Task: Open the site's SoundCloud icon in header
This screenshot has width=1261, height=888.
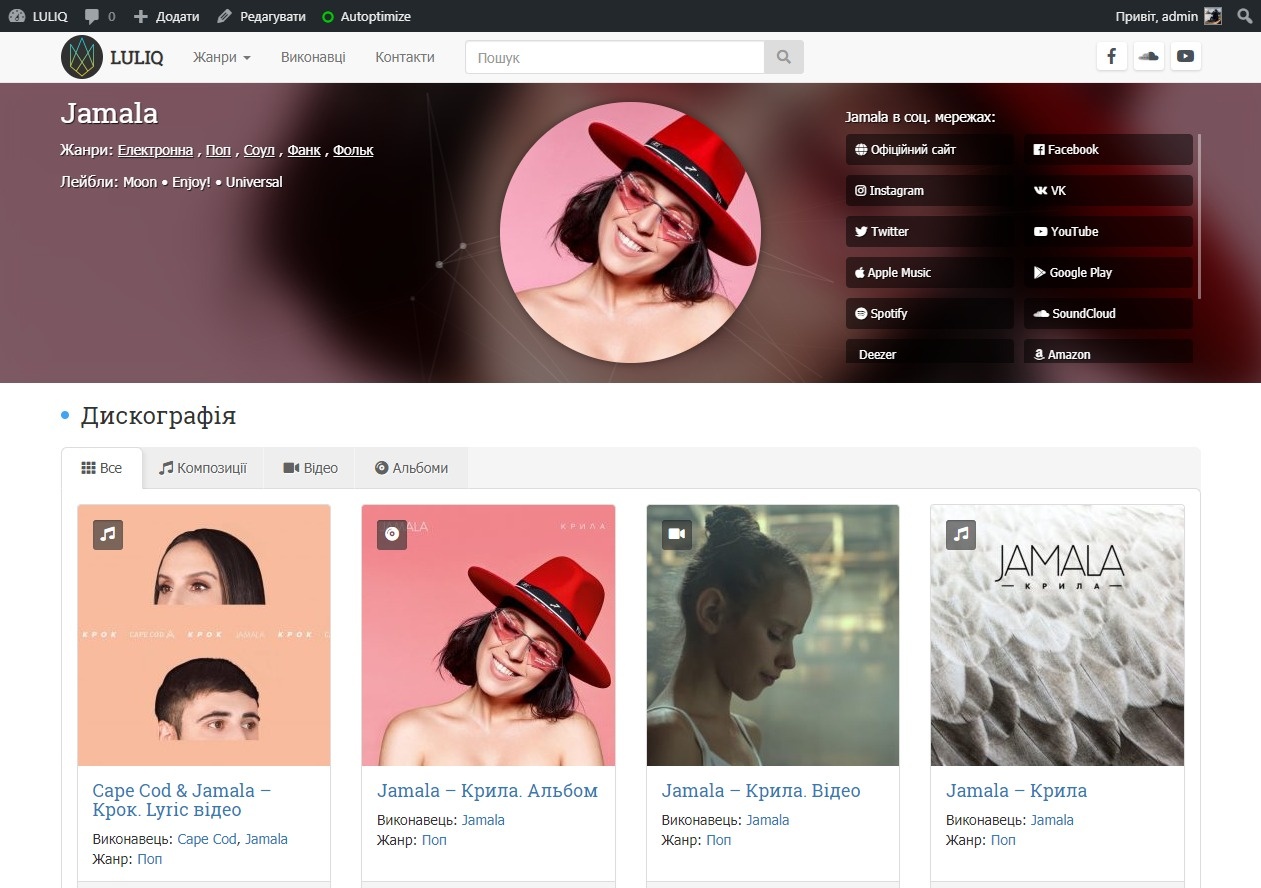Action: pos(1149,56)
